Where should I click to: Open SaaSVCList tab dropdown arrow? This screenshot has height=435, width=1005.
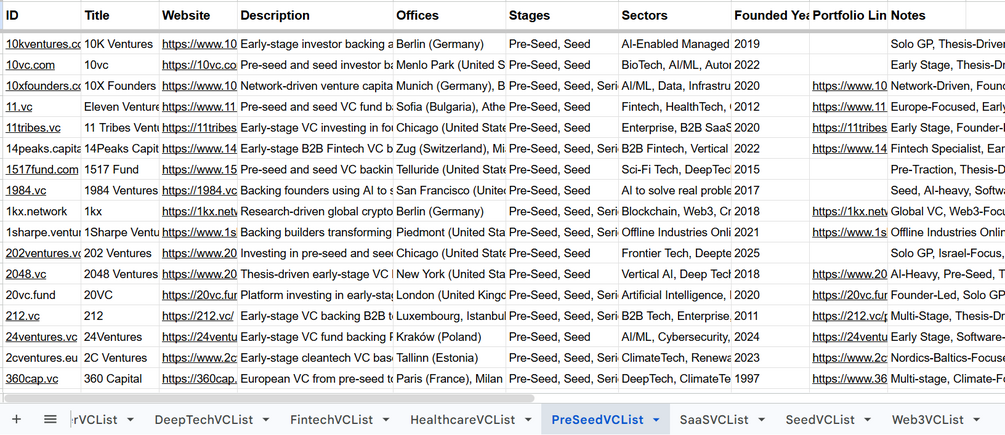761,420
